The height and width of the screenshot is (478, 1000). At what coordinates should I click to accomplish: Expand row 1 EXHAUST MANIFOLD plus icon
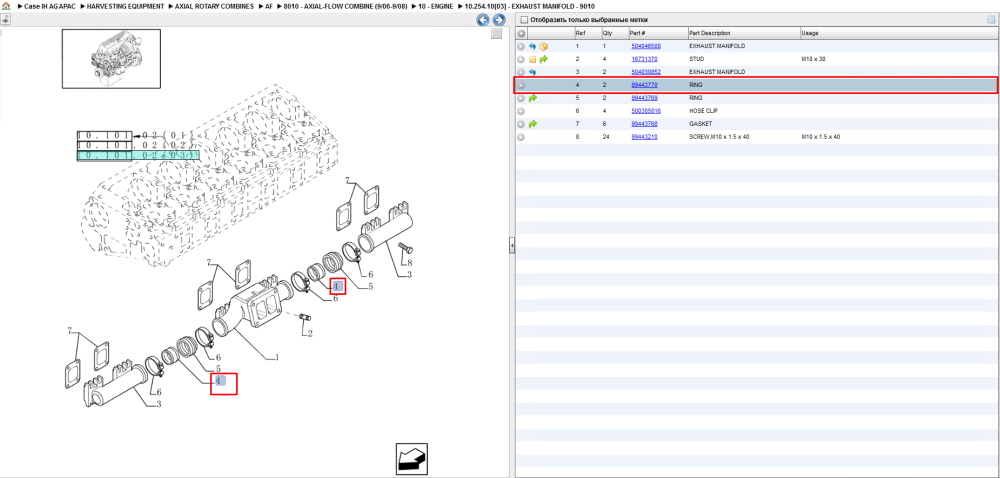[521, 47]
